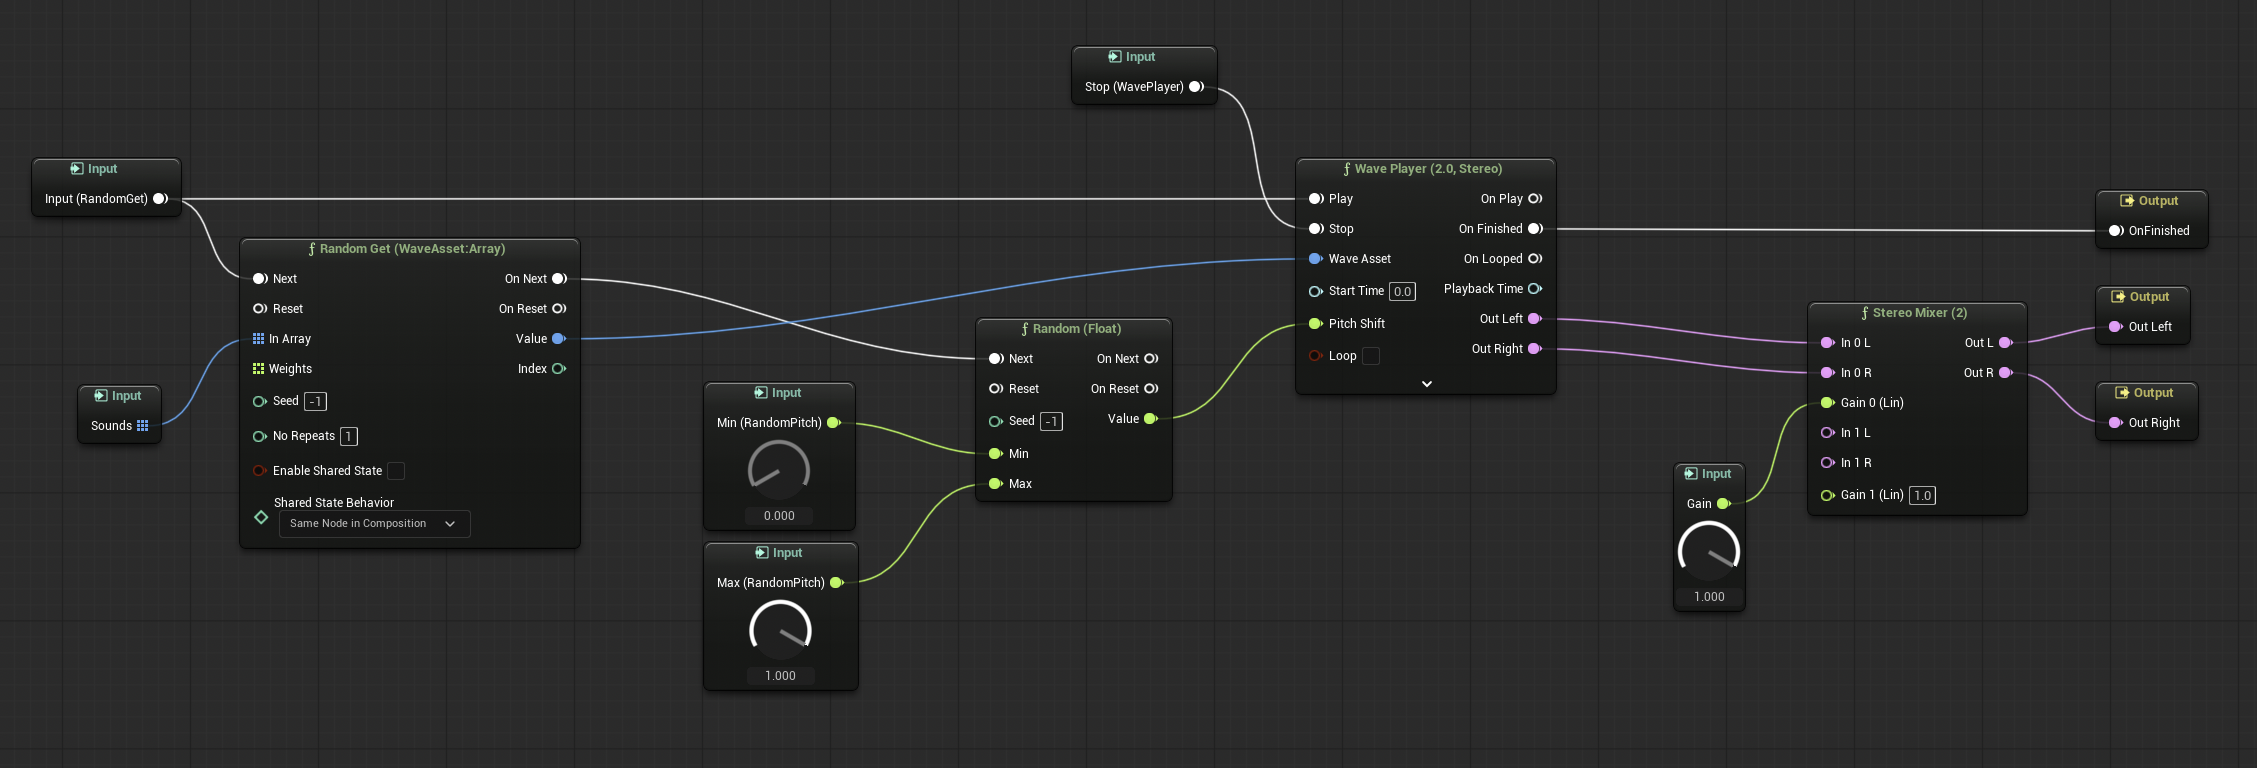
Task: Click the Stop input pin on Wave Player
Action: pyautogui.click(x=1316, y=229)
